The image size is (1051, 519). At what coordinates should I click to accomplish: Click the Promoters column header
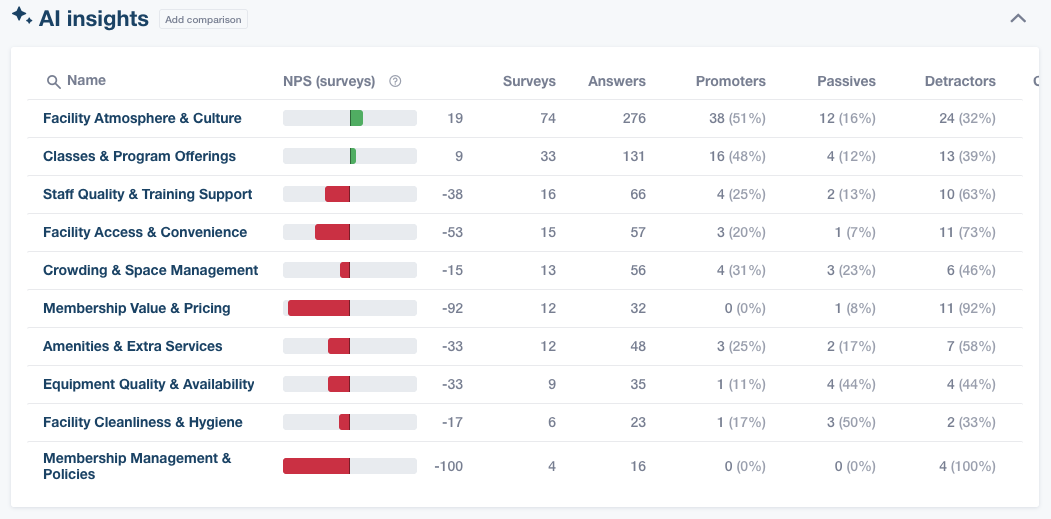pos(730,81)
